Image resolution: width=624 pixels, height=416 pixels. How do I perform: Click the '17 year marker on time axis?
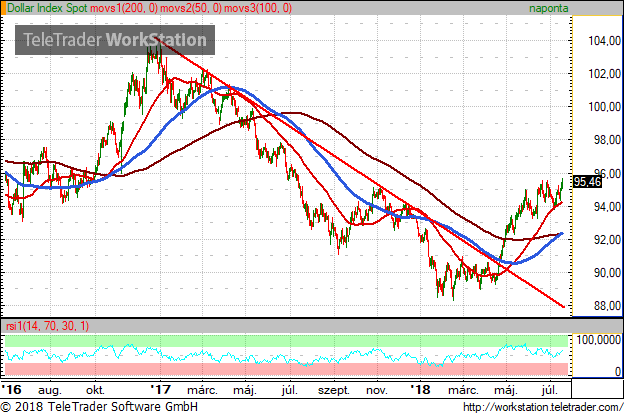161,389
